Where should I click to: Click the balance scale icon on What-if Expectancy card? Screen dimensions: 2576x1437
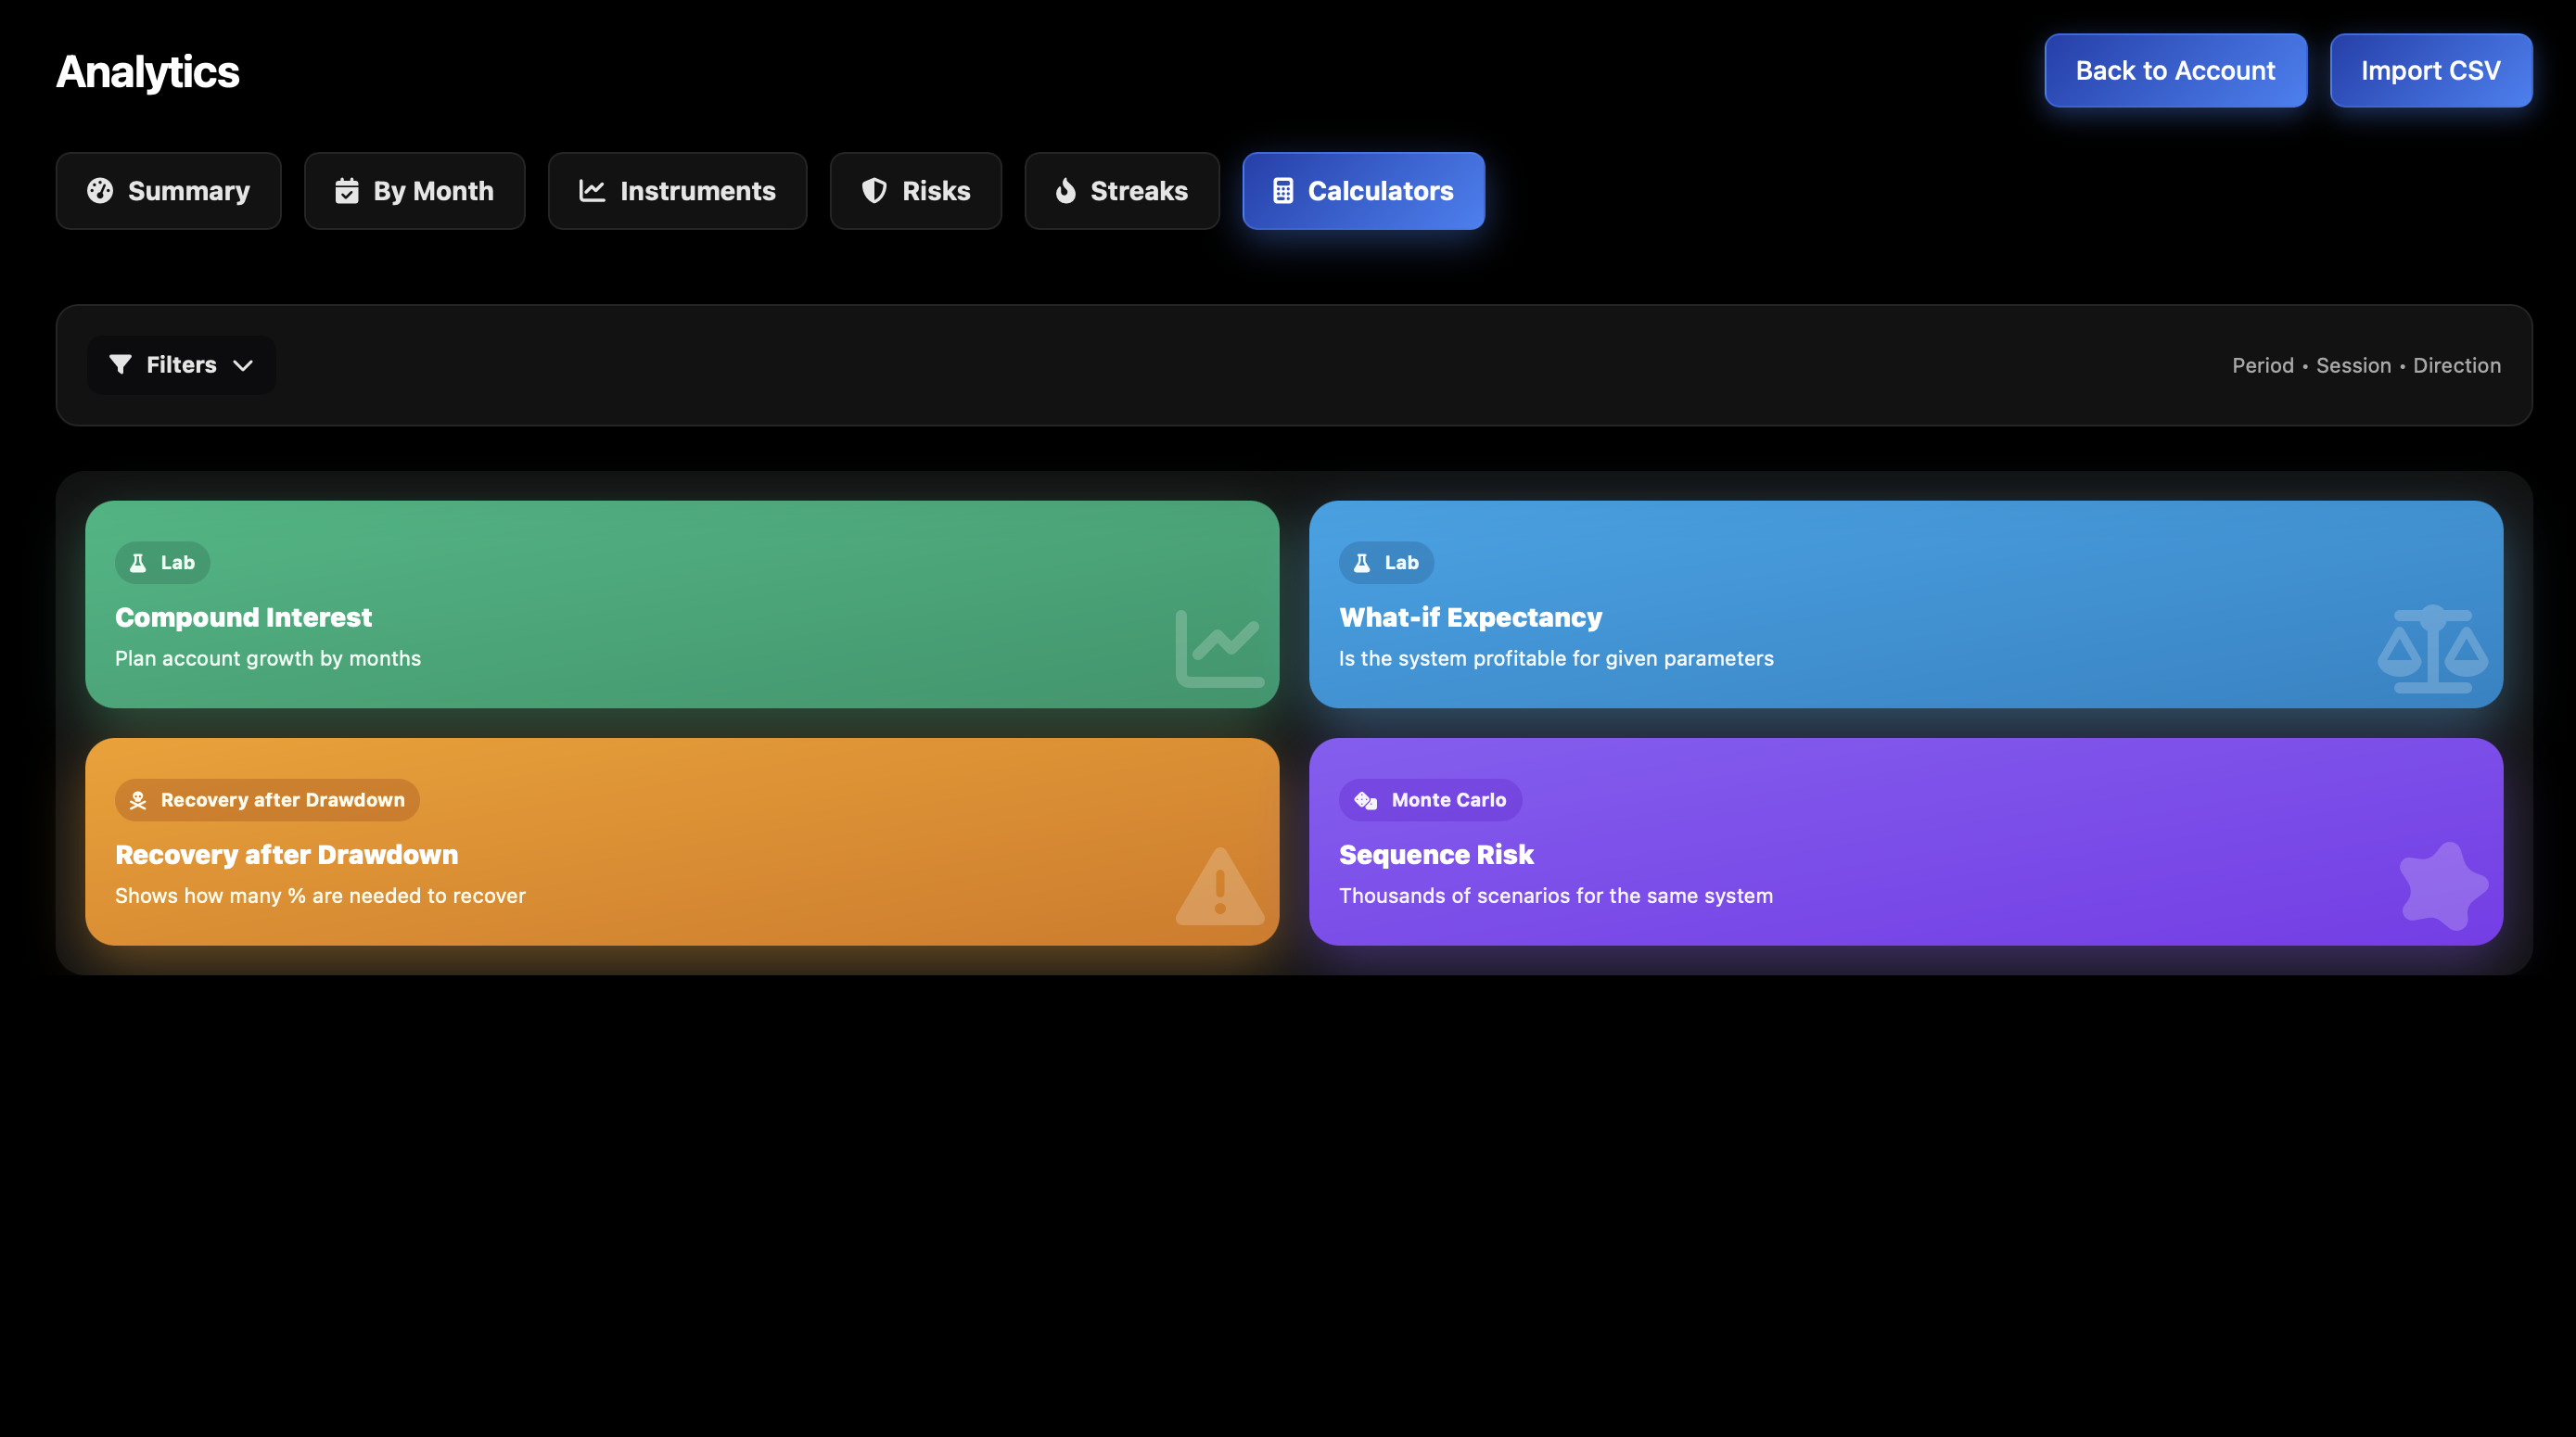[x=2433, y=648]
